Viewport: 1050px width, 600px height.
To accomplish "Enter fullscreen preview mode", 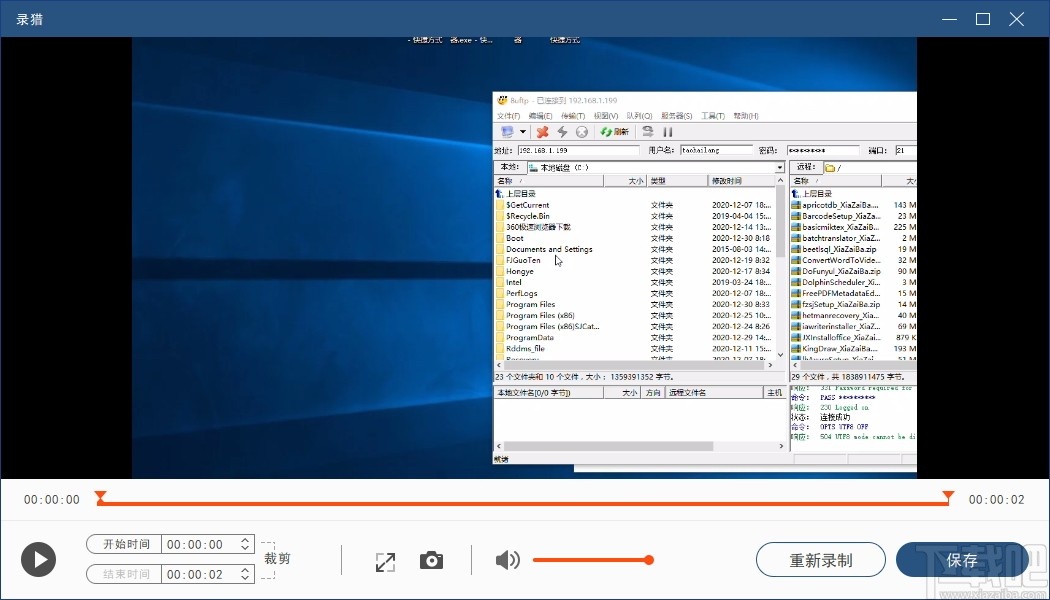I will (385, 561).
